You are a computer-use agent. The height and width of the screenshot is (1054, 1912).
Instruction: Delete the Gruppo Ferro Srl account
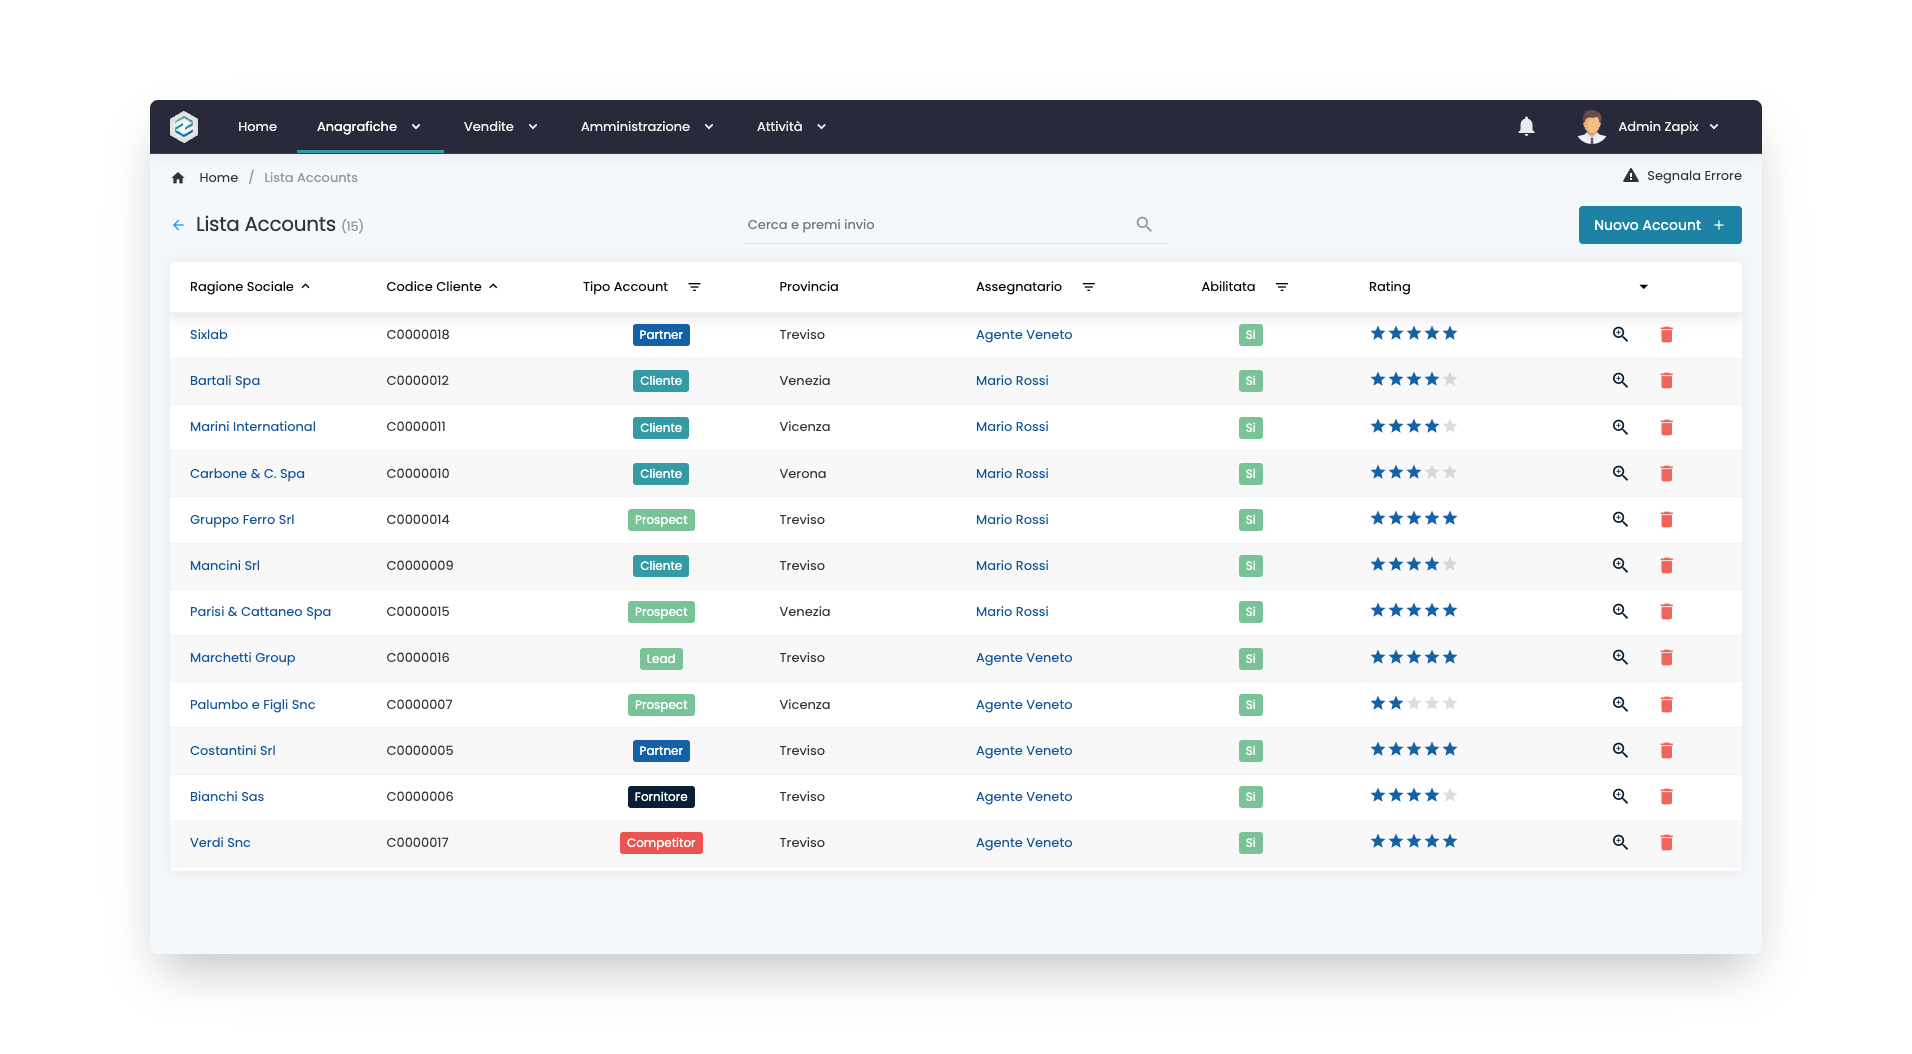[x=1667, y=520]
